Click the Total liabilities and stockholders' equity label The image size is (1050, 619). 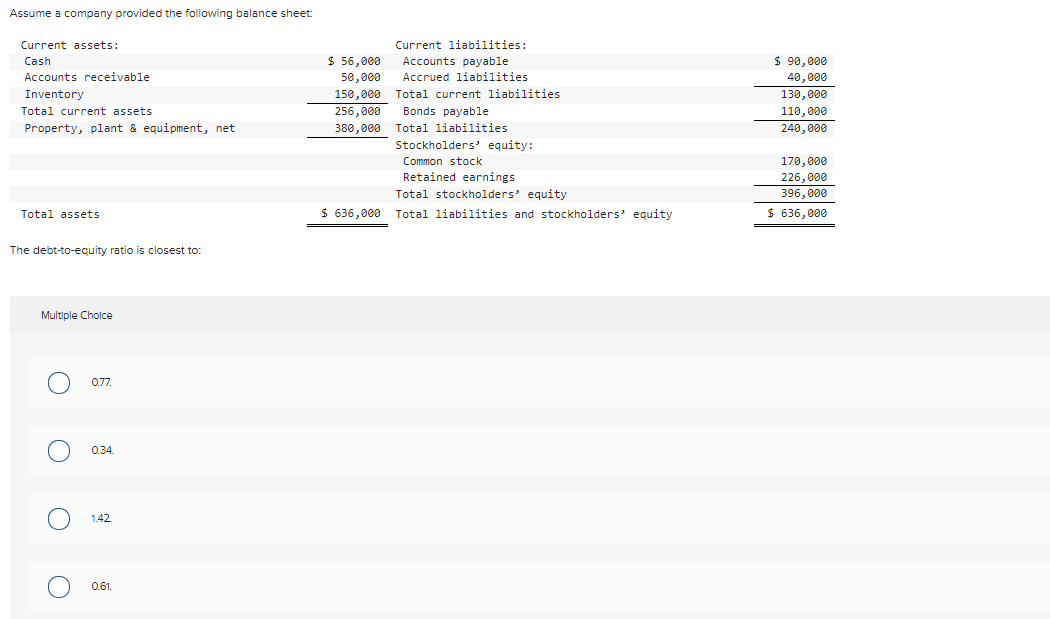point(534,214)
